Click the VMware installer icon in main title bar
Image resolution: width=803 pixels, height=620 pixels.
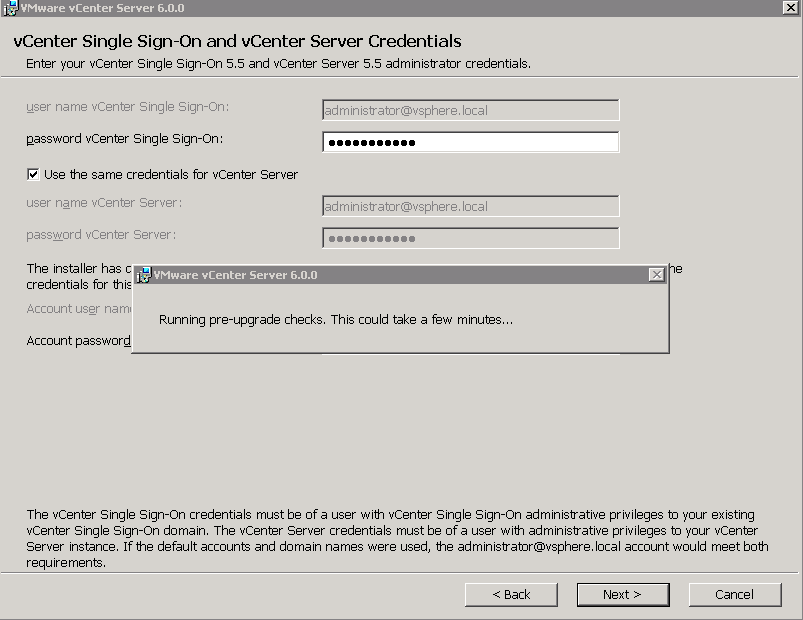click(x=10, y=7)
